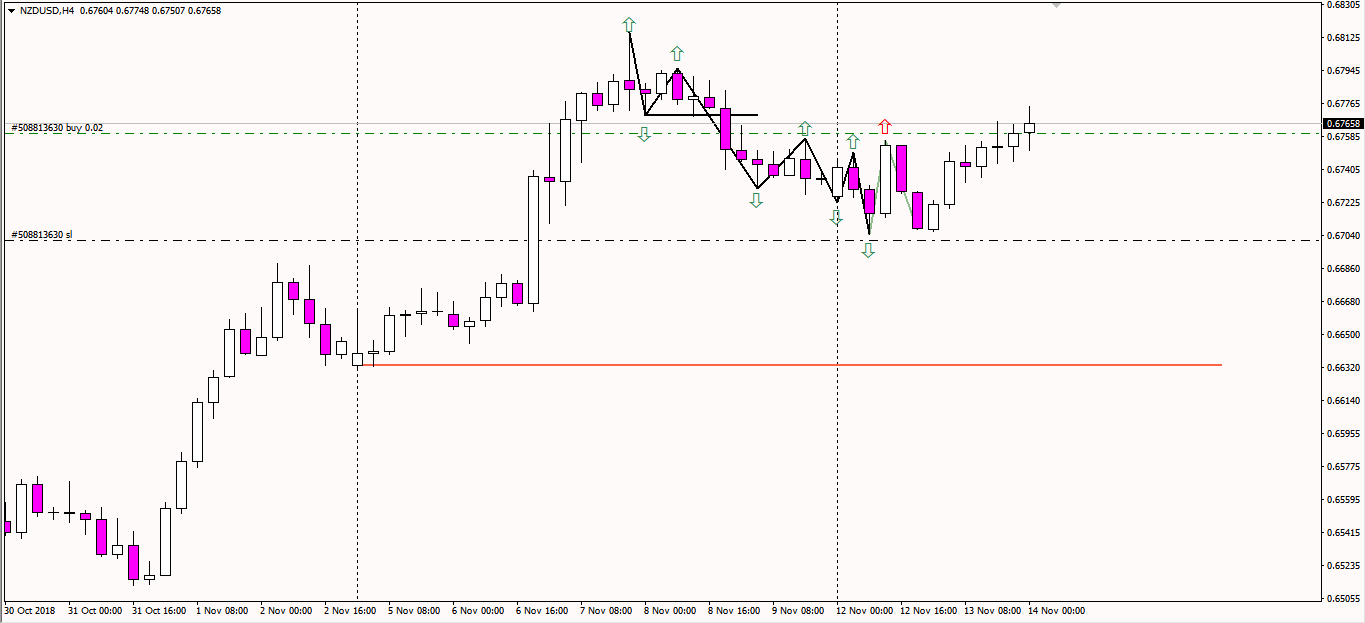Image resolution: width=1365 pixels, height=623 pixels.
Task: Click the '12 Nov 00:00' time axis label
Action: [x=864, y=611]
